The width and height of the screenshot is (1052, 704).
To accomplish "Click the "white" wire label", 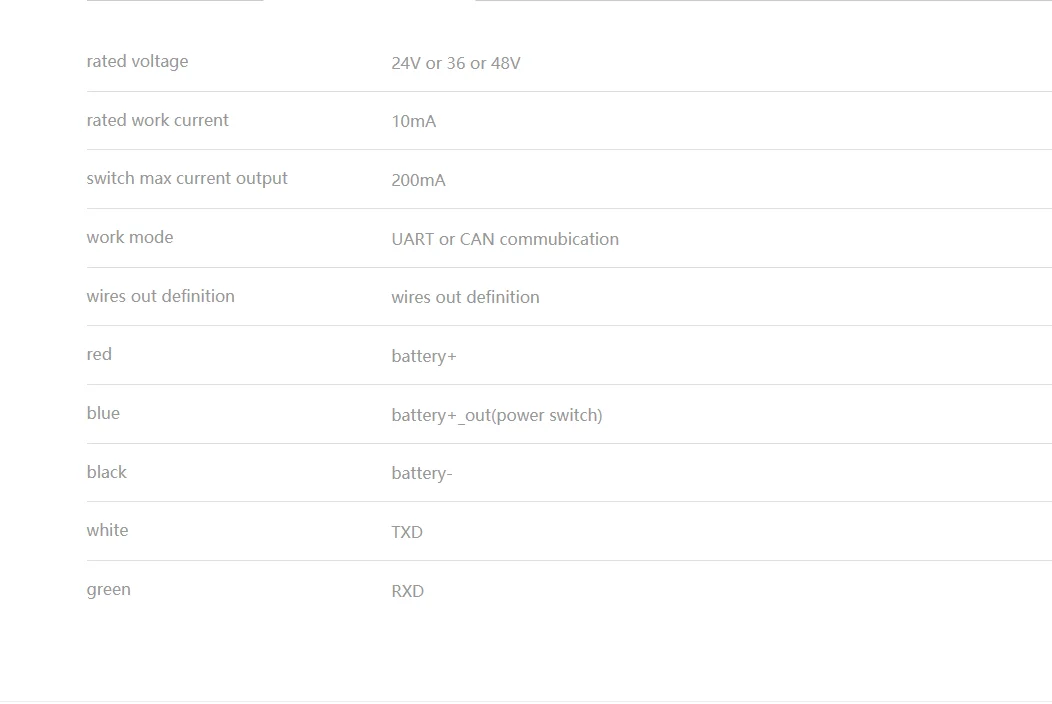I will point(107,530).
